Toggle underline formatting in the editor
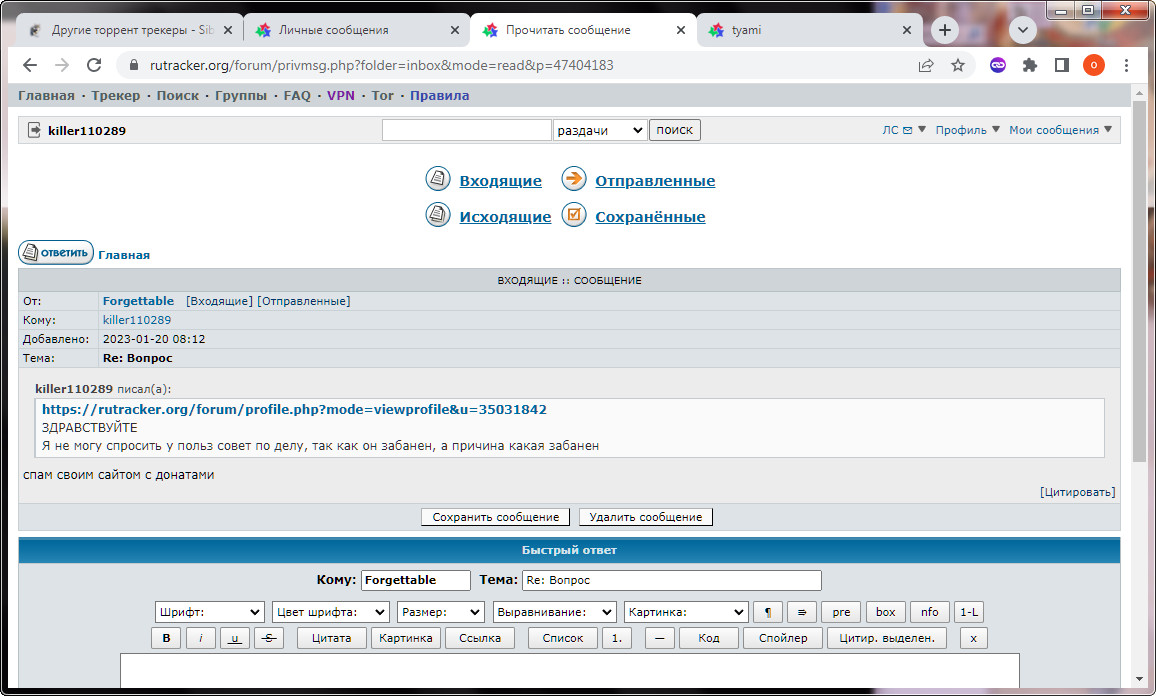 pyautogui.click(x=235, y=638)
